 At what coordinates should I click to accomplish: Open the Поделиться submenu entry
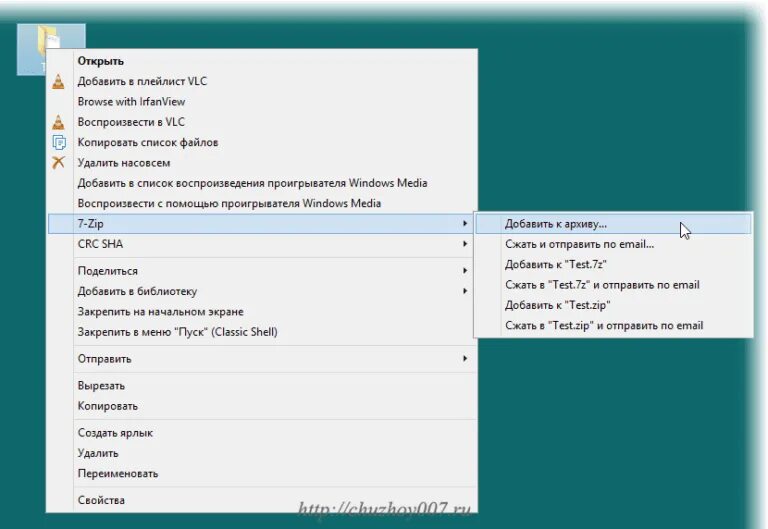click(262, 271)
